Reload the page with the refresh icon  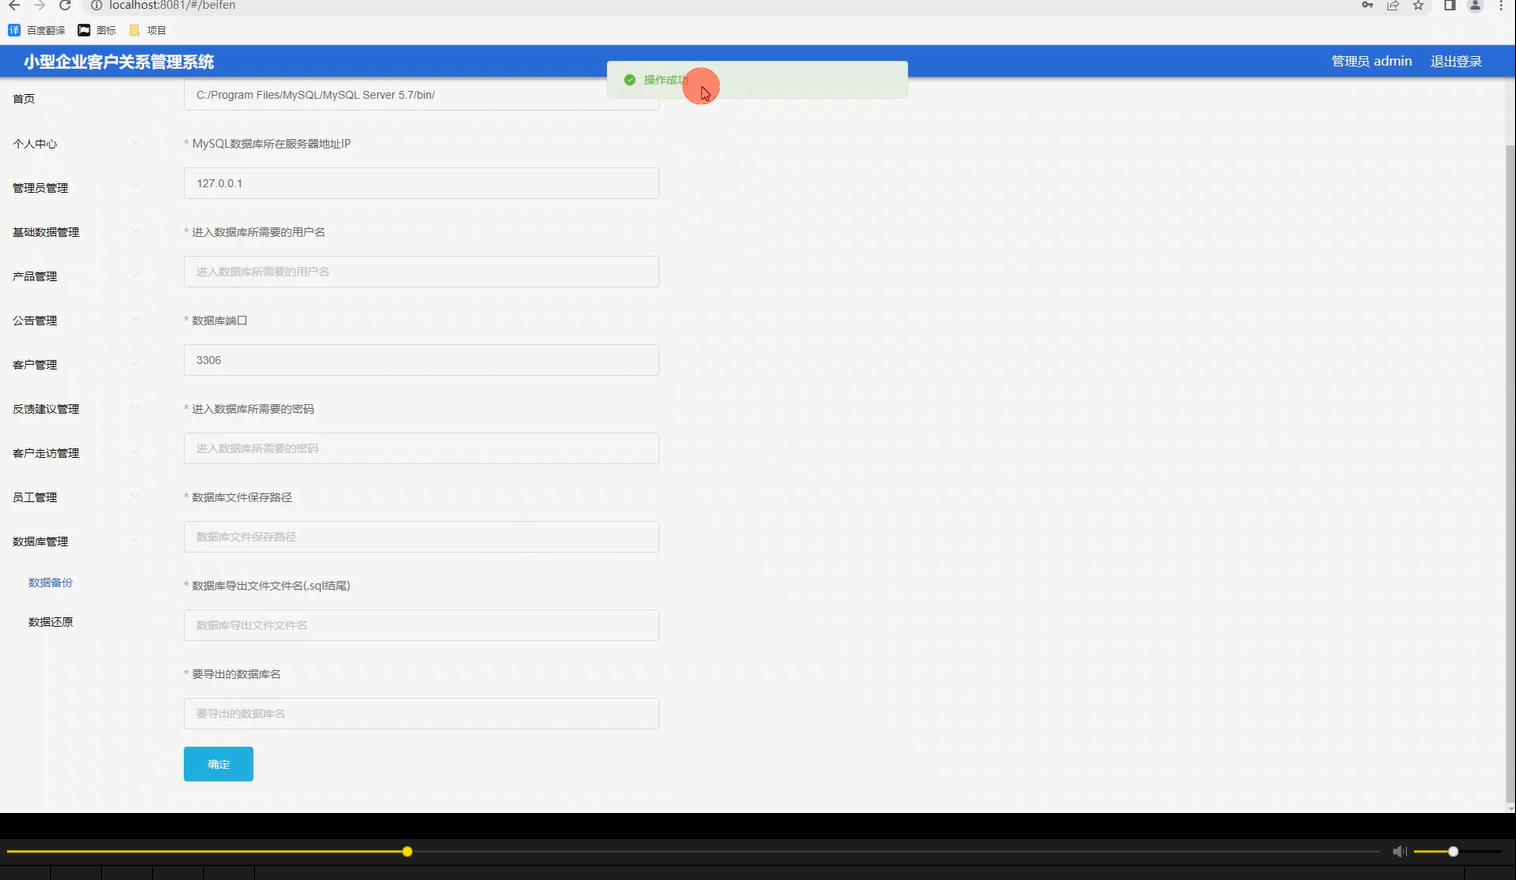point(65,5)
